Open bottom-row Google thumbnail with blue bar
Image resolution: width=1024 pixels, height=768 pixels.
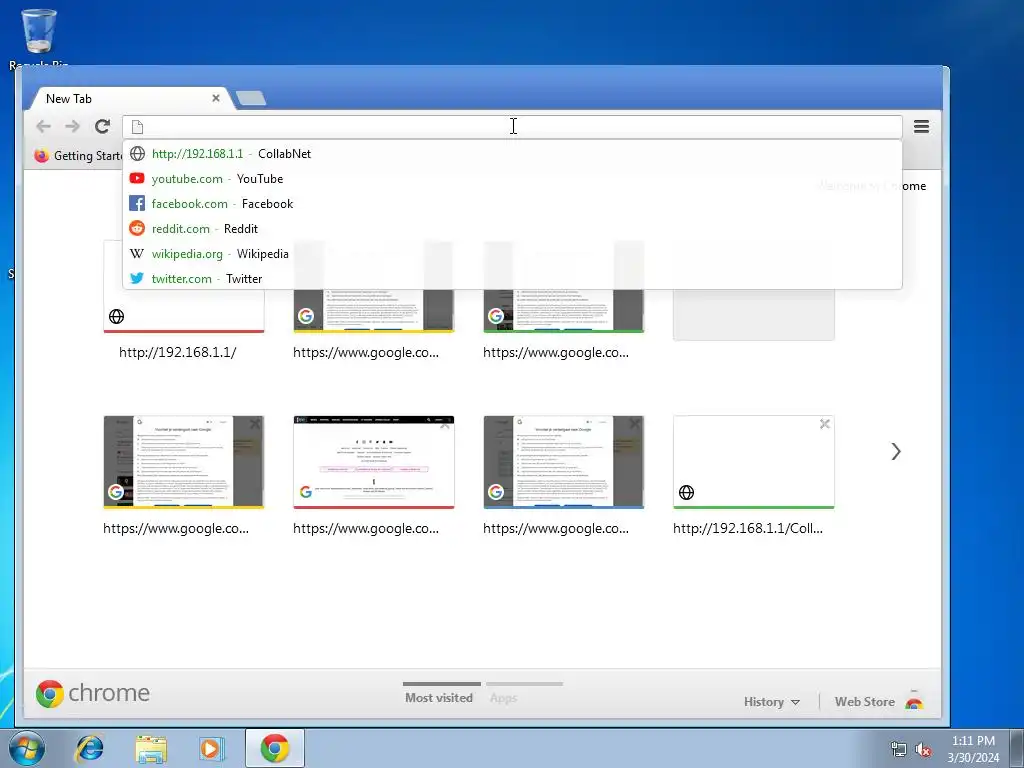point(564,462)
